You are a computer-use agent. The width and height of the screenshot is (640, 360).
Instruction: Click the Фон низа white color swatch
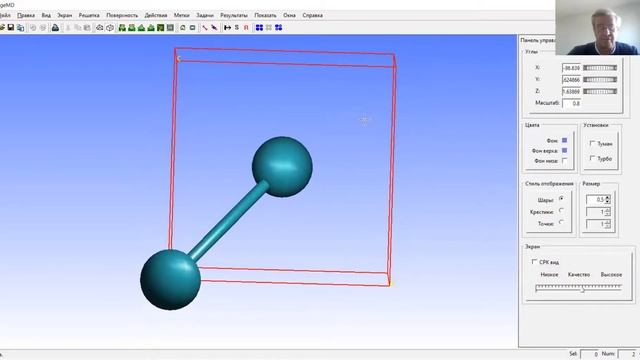564,161
